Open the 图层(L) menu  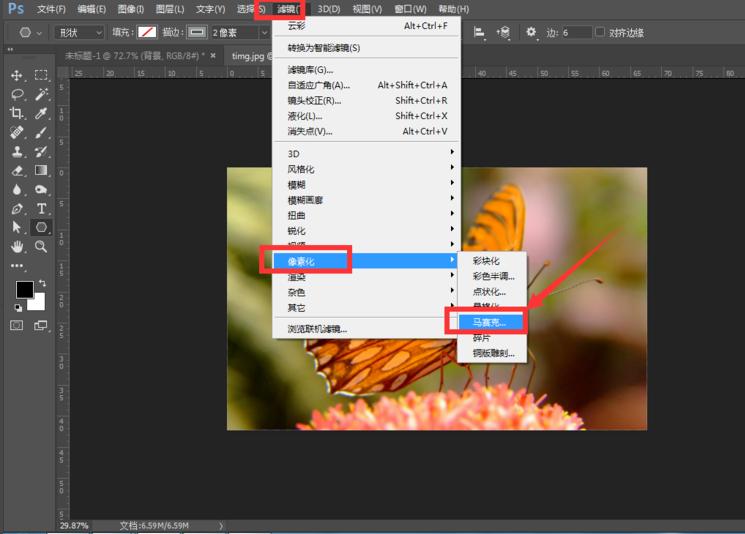click(x=170, y=9)
